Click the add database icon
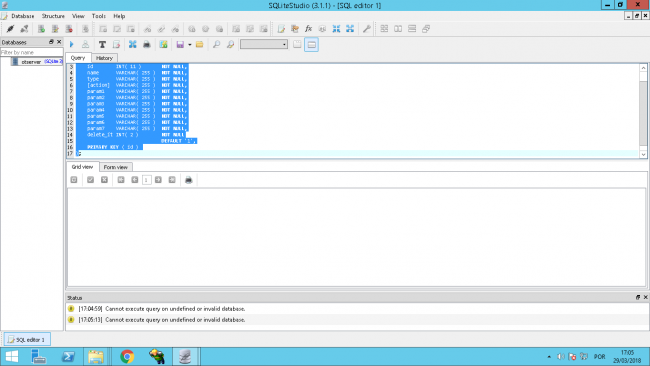 [x=41, y=29]
